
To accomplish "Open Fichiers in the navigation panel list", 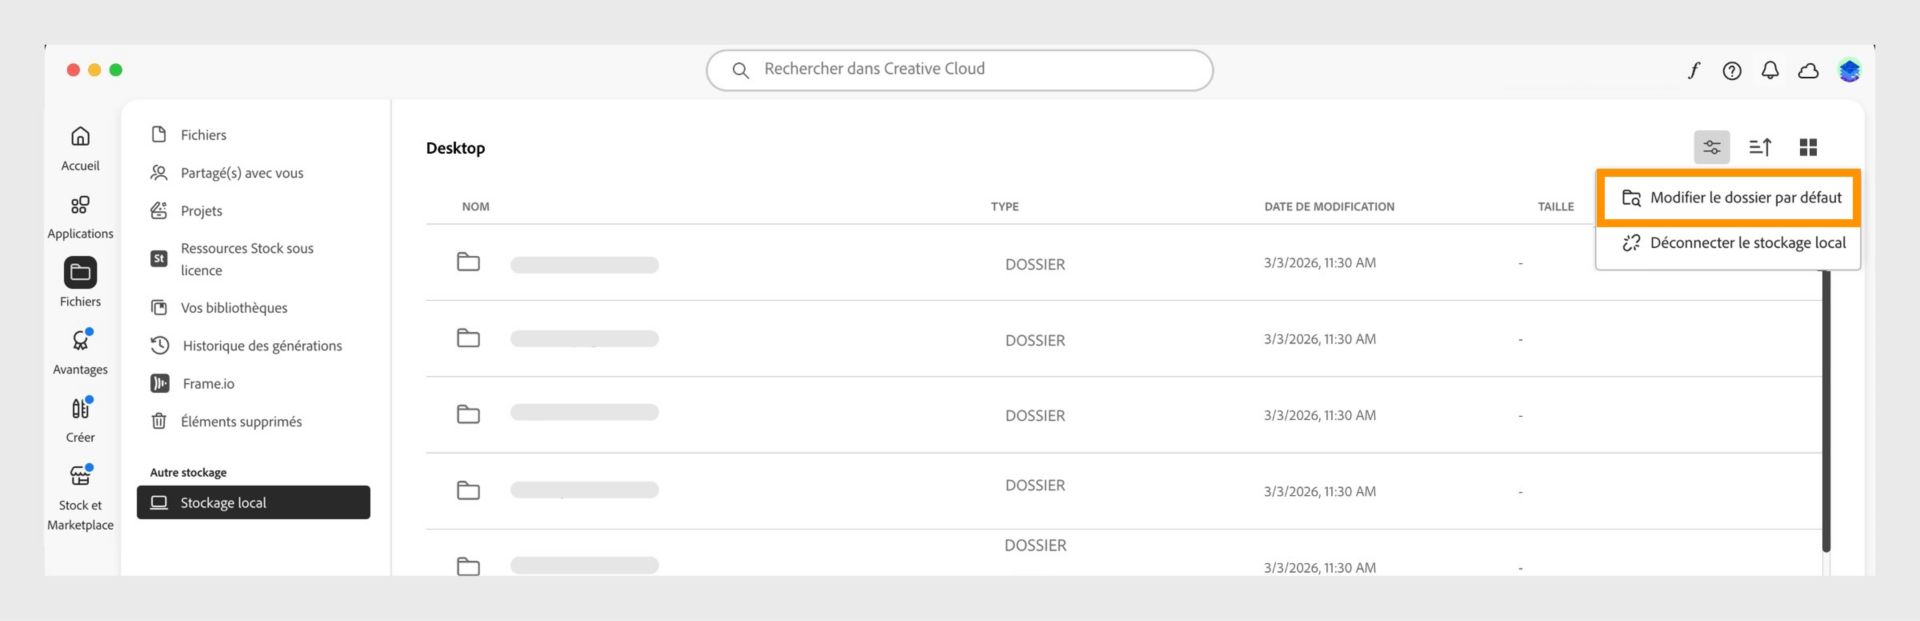I will point(189,135).
